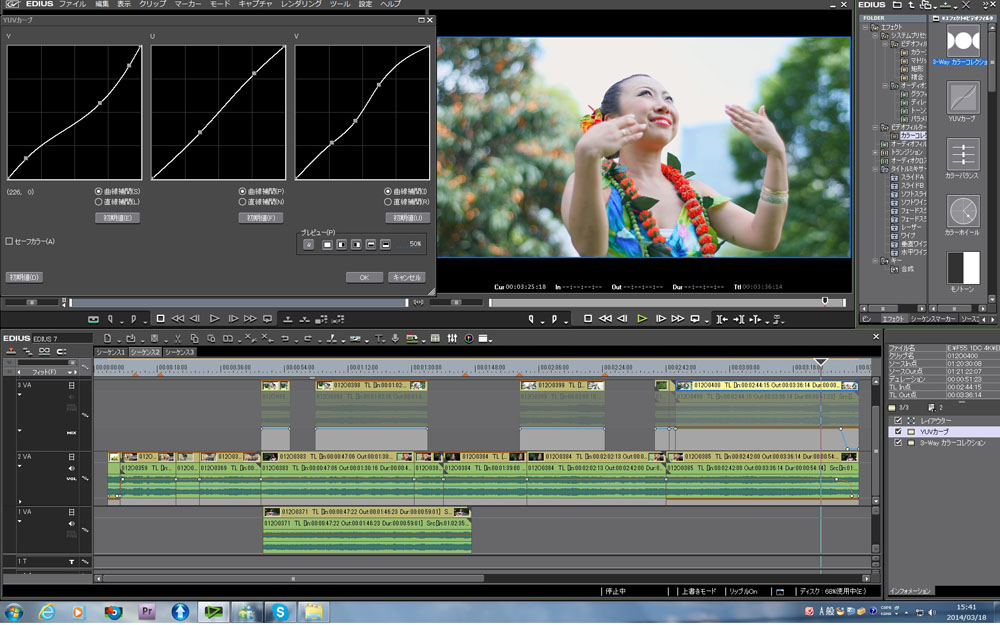This screenshot has width=1000, height=625.
Task: Open the audio mixer sliders icon
Action: pyautogui.click(x=452, y=339)
